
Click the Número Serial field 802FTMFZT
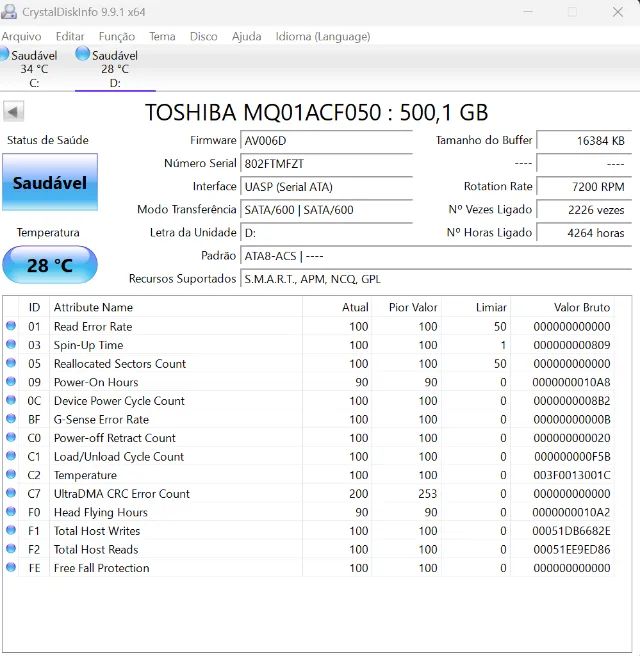327,163
